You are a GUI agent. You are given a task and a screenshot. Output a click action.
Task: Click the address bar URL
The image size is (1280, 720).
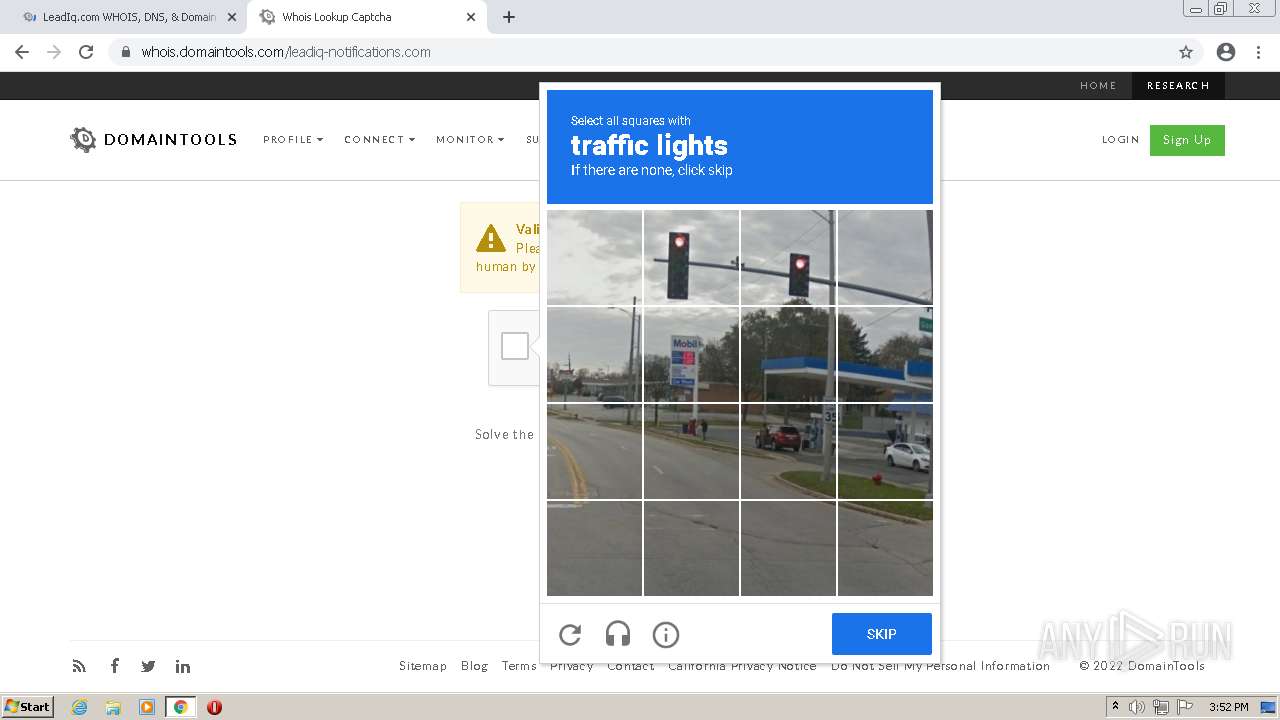coord(286,52)
